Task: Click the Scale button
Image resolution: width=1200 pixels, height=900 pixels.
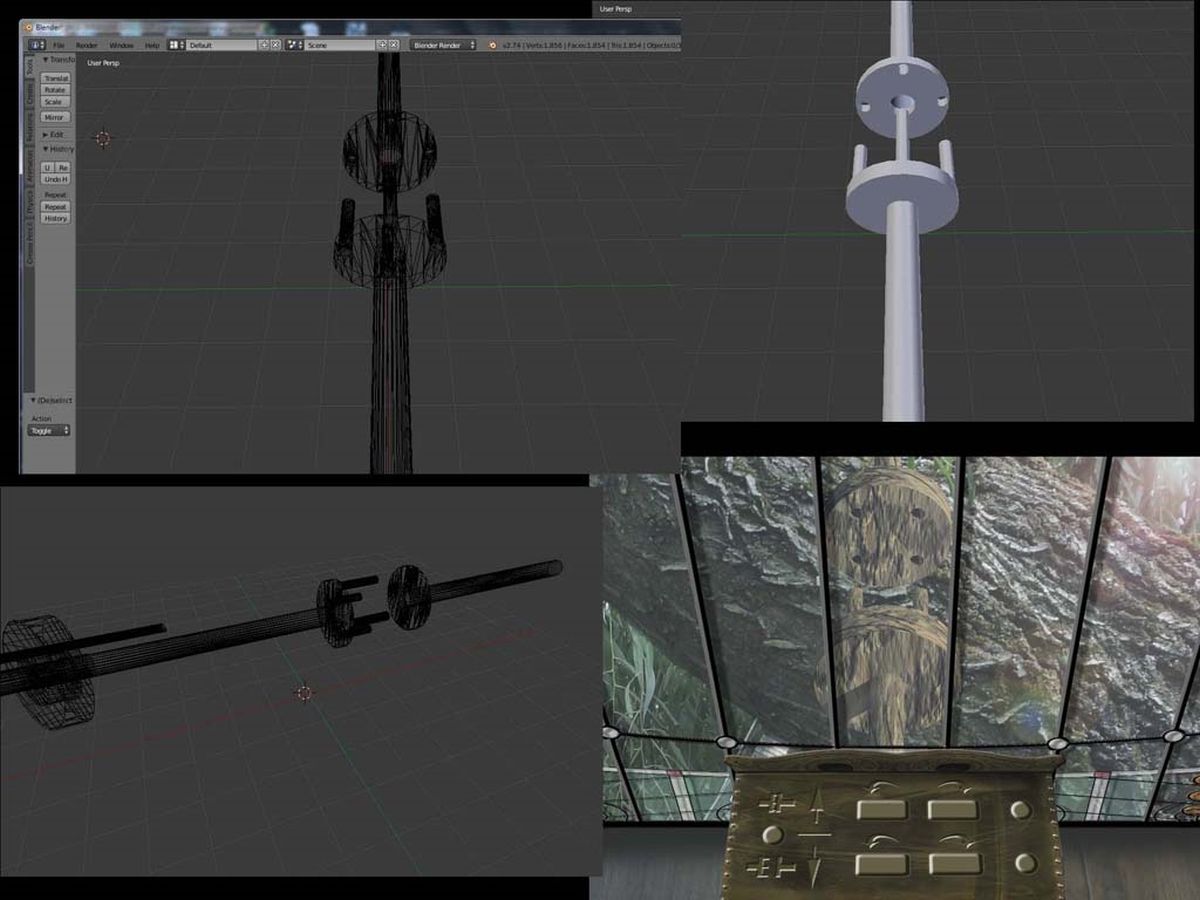Action: coord(56,102)
